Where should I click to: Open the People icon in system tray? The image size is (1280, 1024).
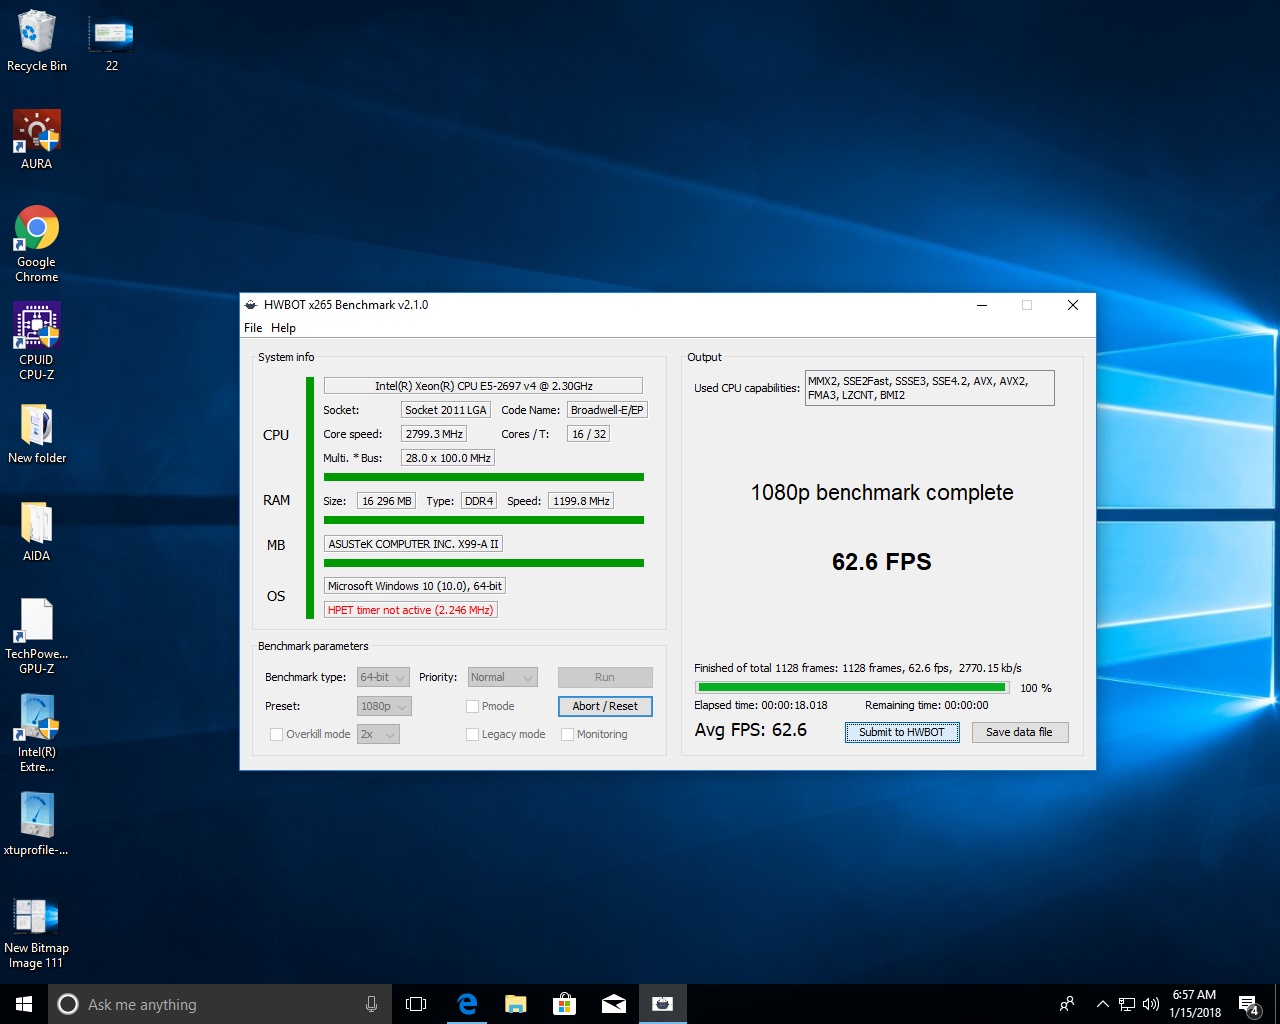pyautogui.click(x=1067, y=1004)
